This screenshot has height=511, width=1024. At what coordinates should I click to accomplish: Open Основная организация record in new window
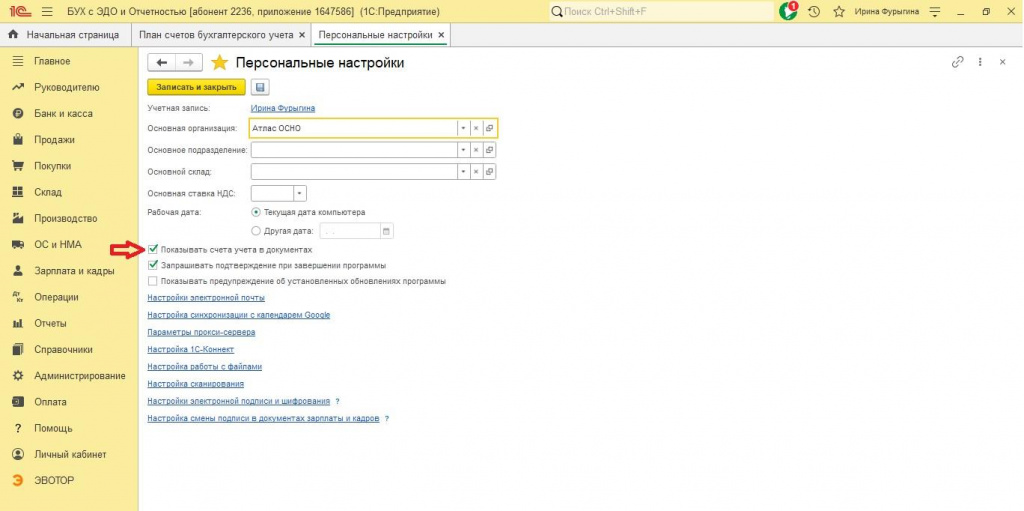click(489, 129)
